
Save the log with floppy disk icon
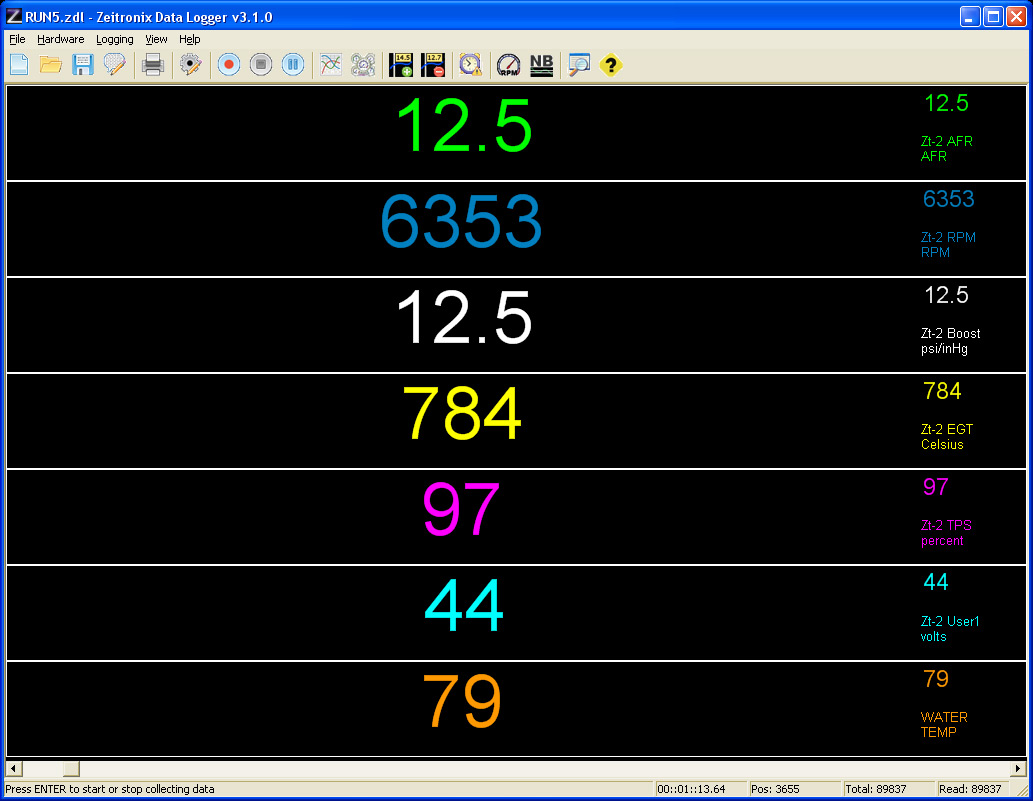tap(82, 65)
